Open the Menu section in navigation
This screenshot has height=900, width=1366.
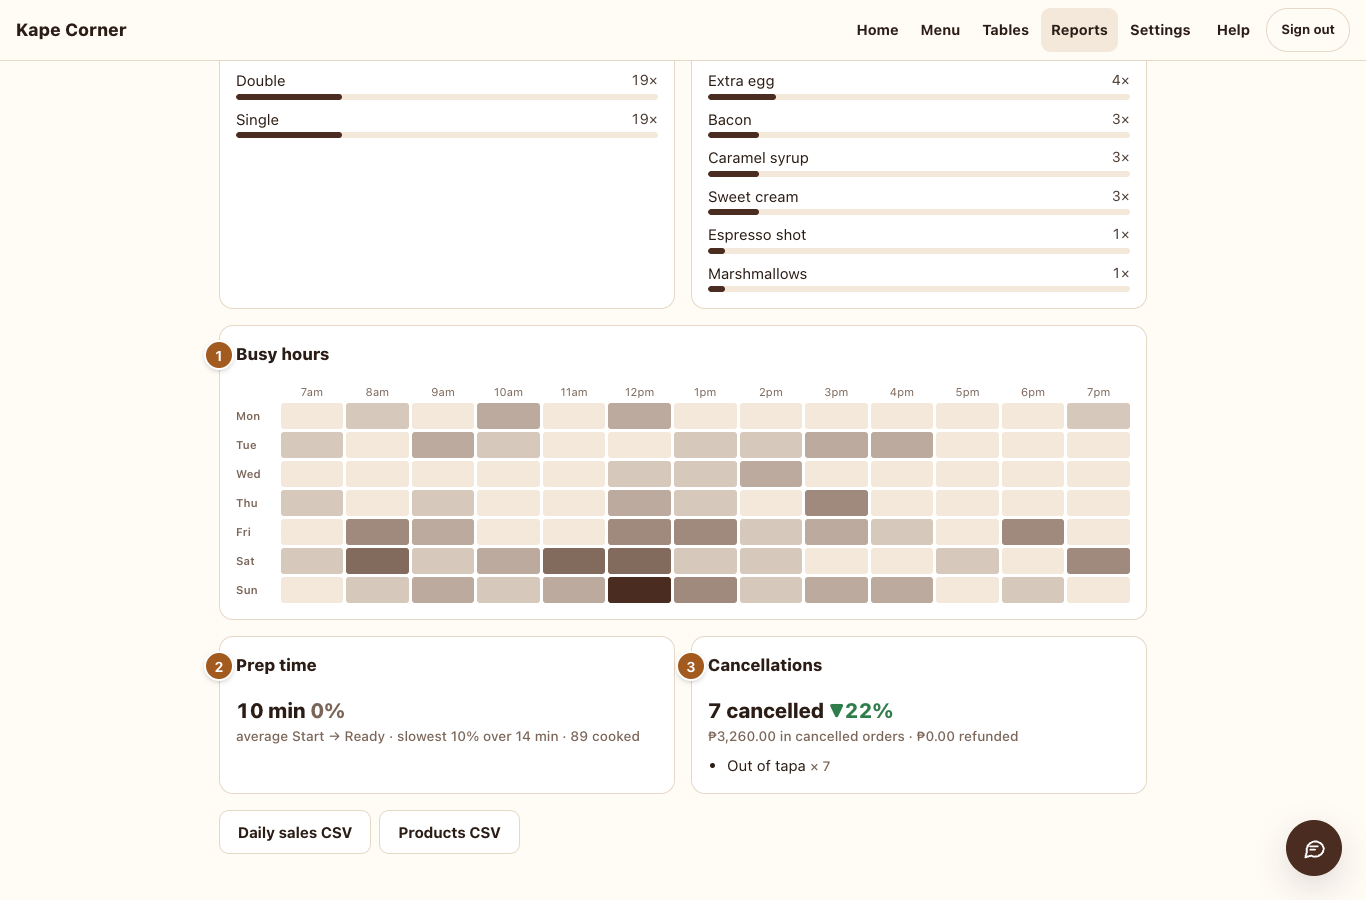coord(940,30)
